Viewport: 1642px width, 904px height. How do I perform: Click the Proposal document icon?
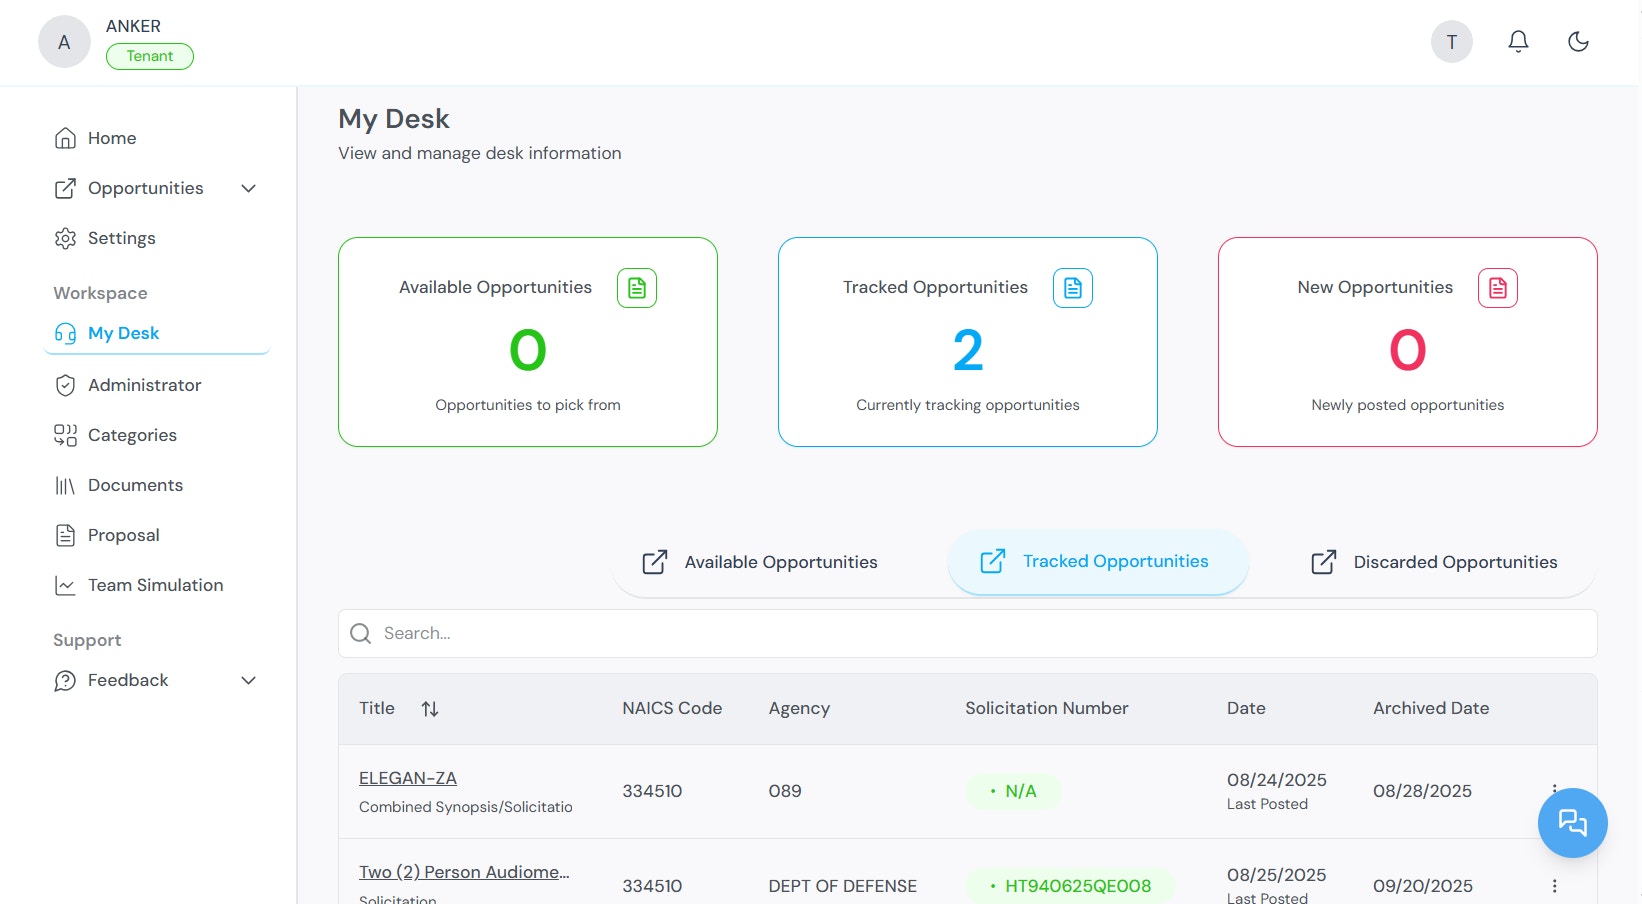65,535
